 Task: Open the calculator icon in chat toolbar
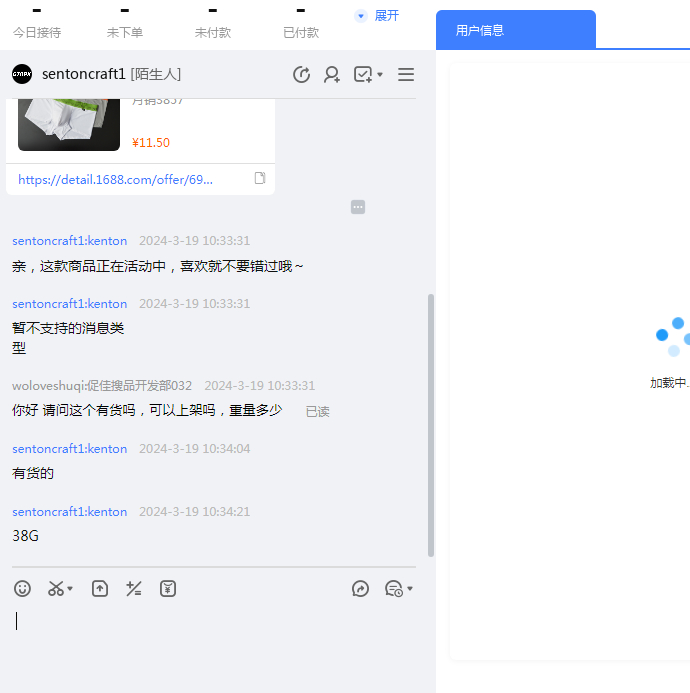pyautogui.click(x=133, y=589)
